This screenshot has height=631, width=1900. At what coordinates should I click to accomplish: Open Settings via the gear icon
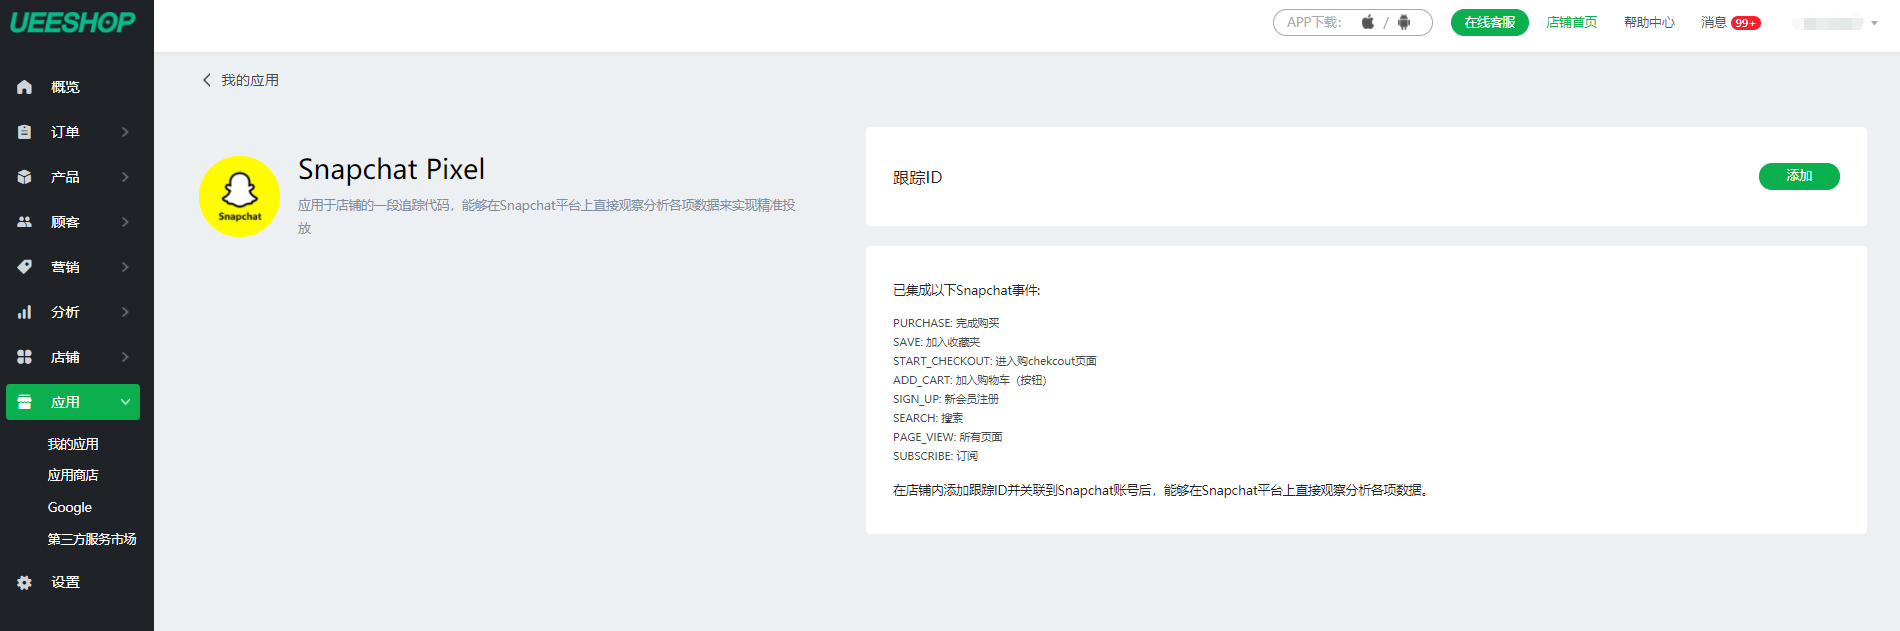coord(25,582)
